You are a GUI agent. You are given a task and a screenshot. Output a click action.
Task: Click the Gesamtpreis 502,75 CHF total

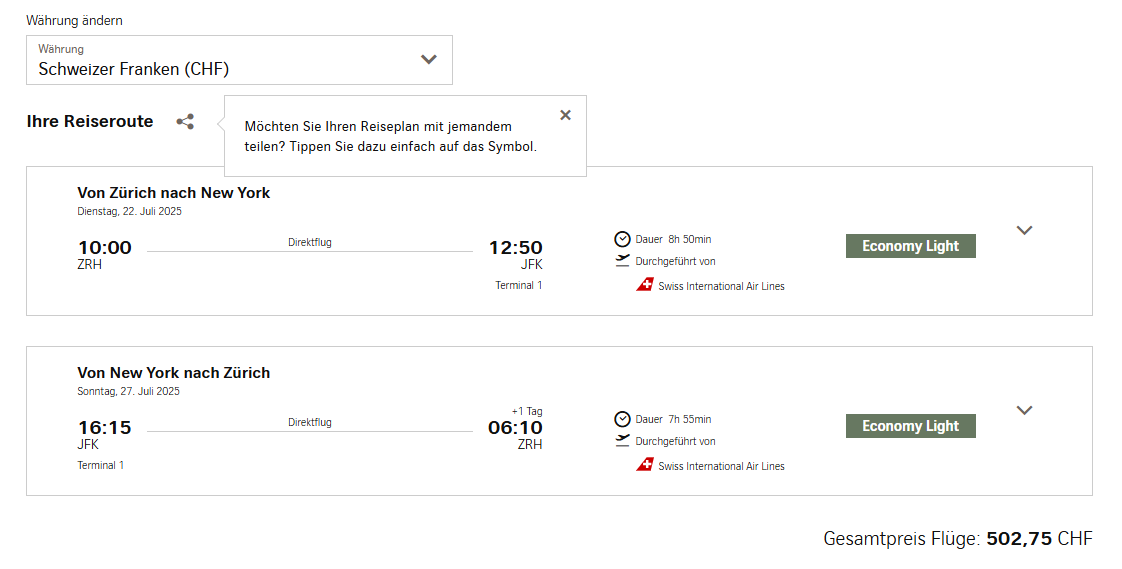point(957,539)
